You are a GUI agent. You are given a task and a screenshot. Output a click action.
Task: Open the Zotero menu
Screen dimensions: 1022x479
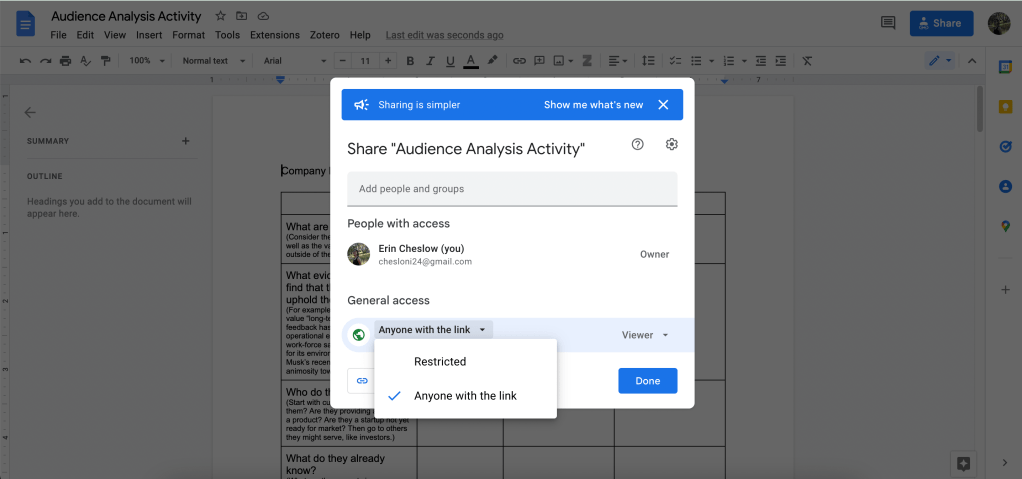coord(325,35)
